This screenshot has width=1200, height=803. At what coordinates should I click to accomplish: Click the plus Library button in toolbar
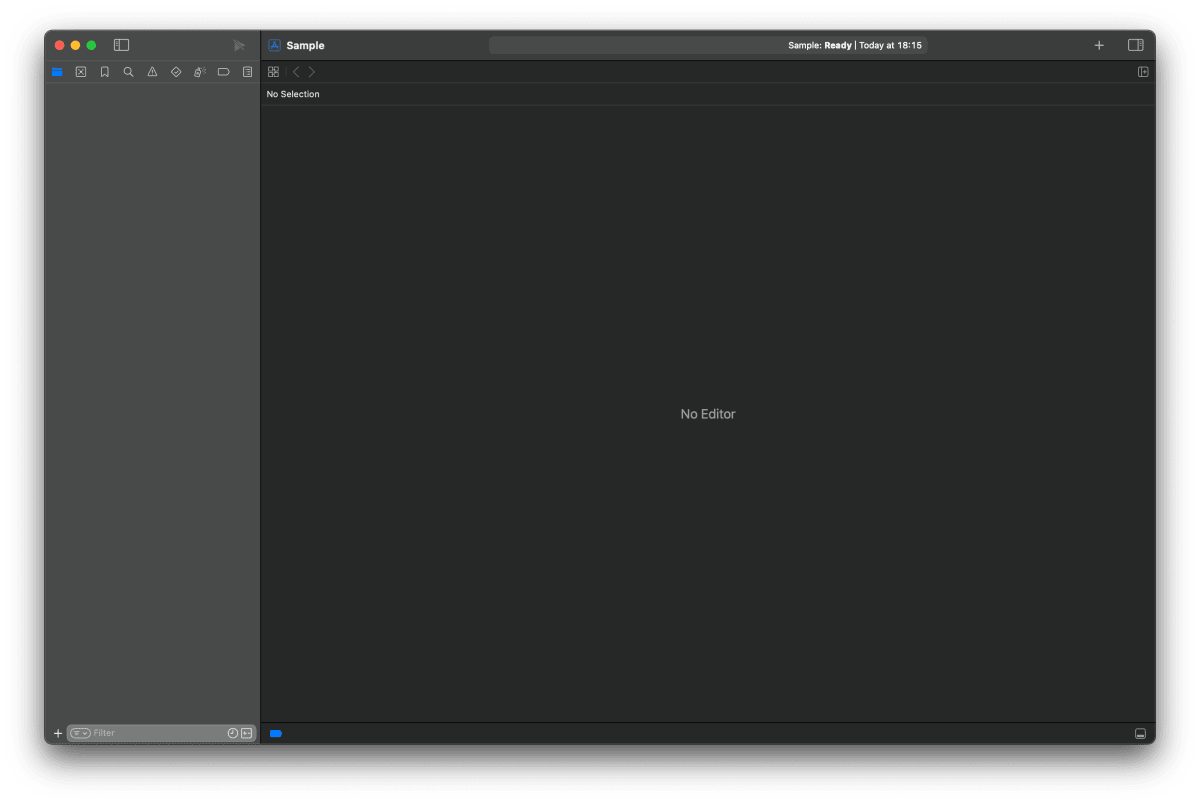(1099, 45)
